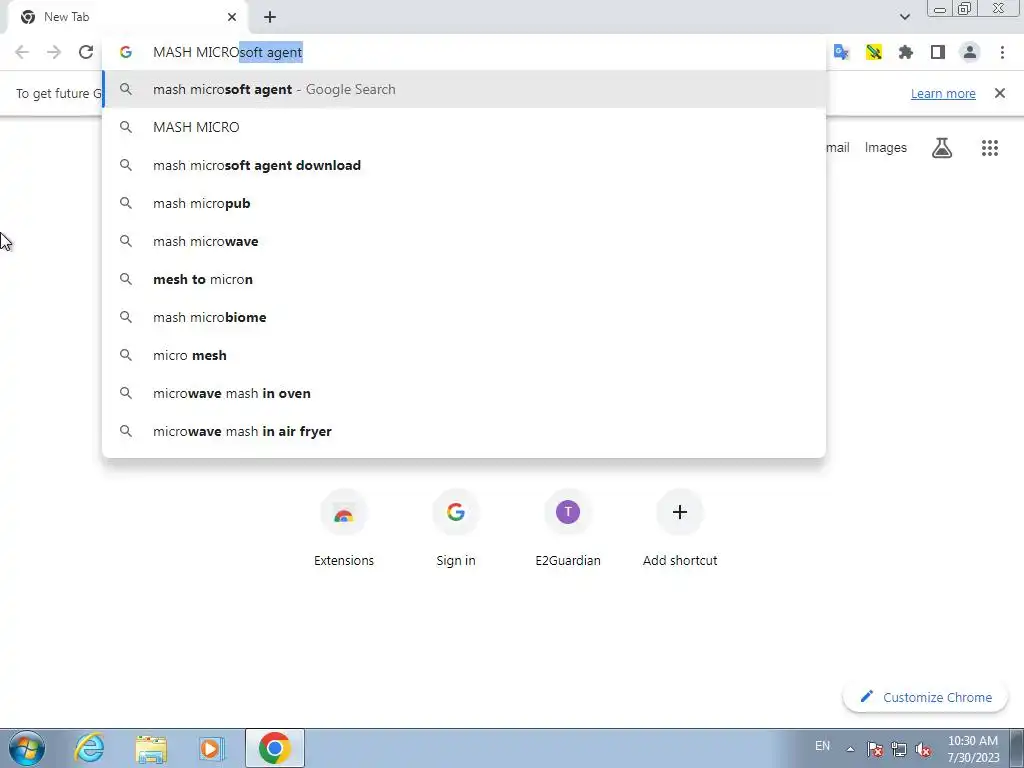Open the Action Center flag icon
Screen dimensions: 1024x768
click(875, 749)
